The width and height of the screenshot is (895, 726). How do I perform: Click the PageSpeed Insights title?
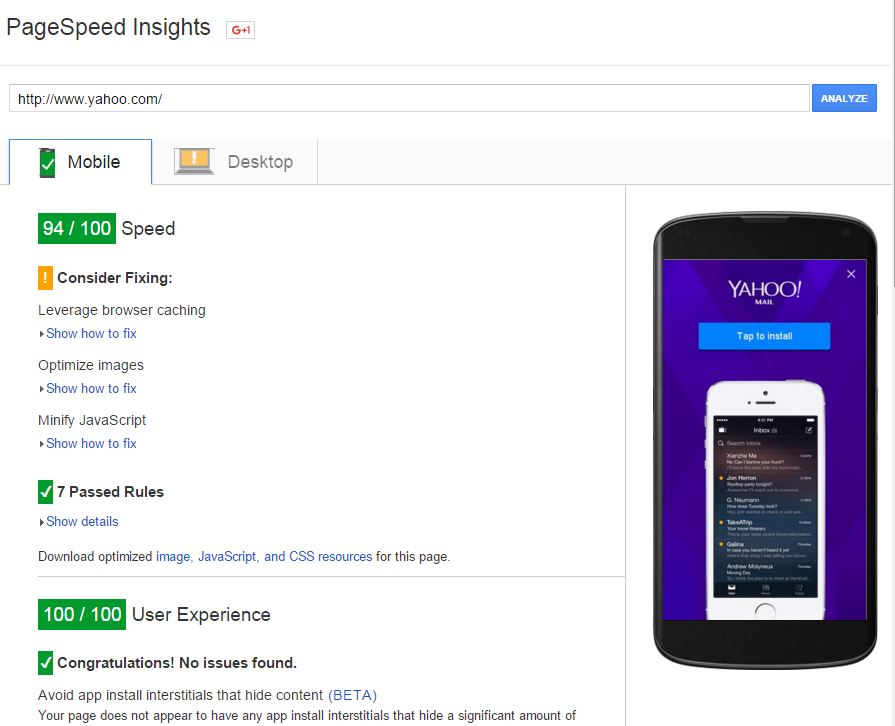[108, 27]
